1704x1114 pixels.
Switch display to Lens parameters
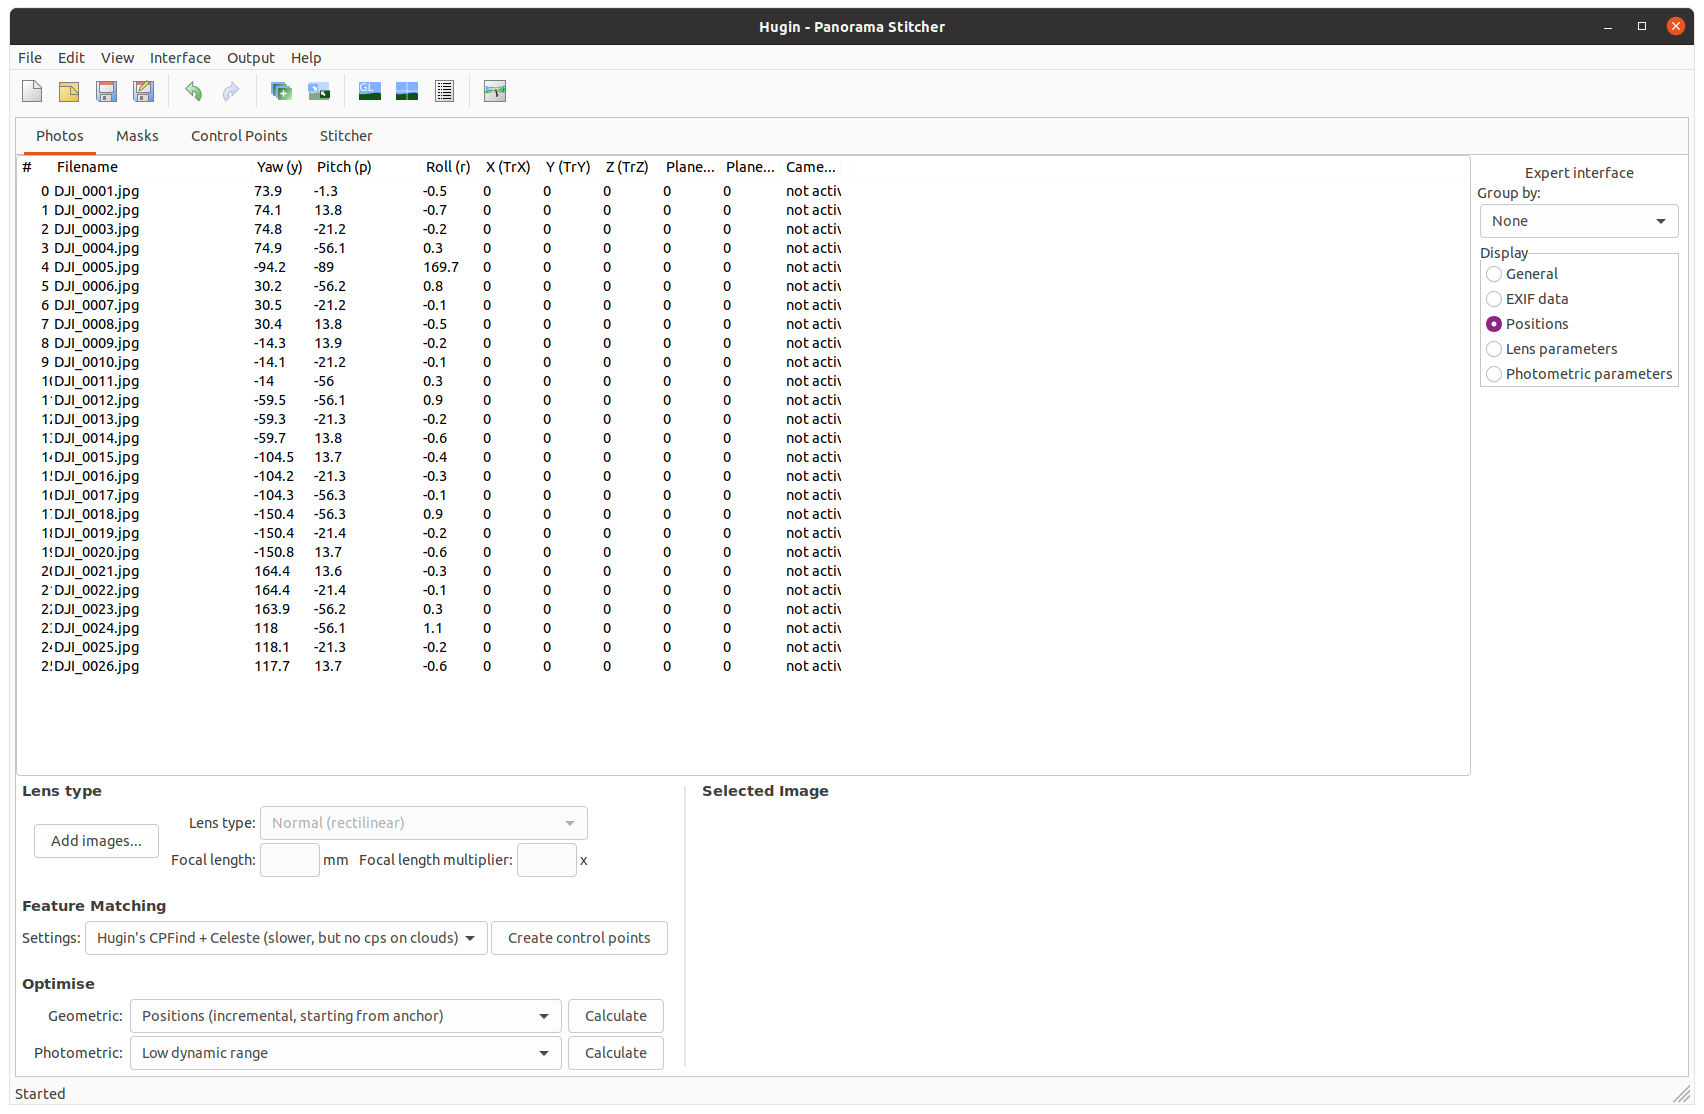click(x=1494, y=349)
